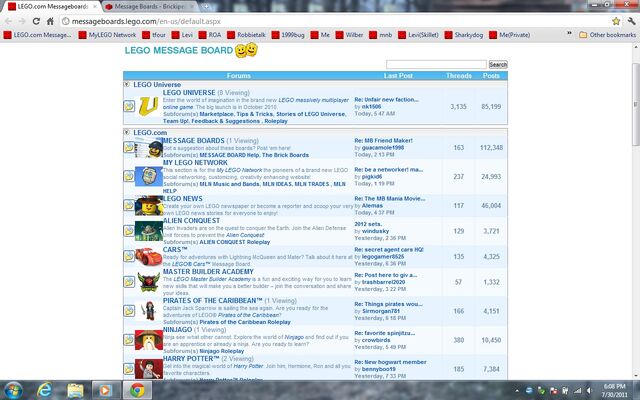Click the volume icon in system tray

pyautogui.click(x=589, y=391)
